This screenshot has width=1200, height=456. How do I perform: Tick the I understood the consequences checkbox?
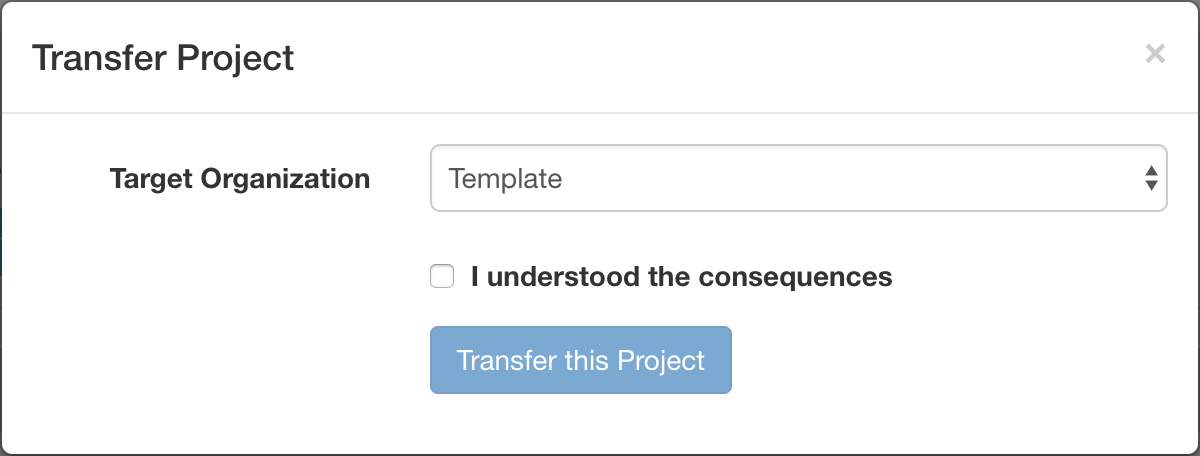click(442, 276)
